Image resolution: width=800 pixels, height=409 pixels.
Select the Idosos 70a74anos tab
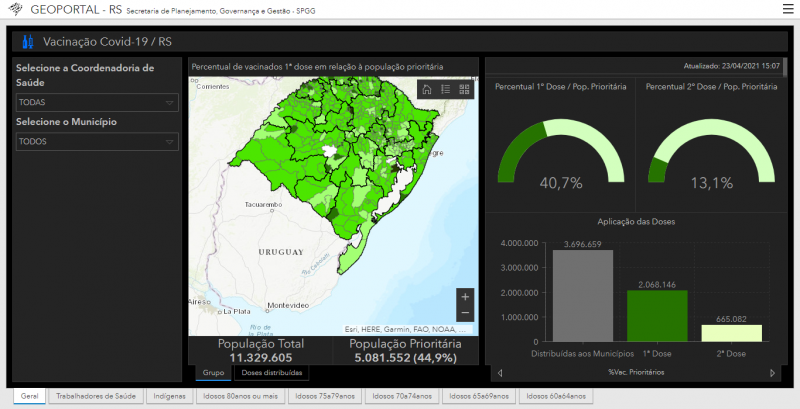click(402, 396)
